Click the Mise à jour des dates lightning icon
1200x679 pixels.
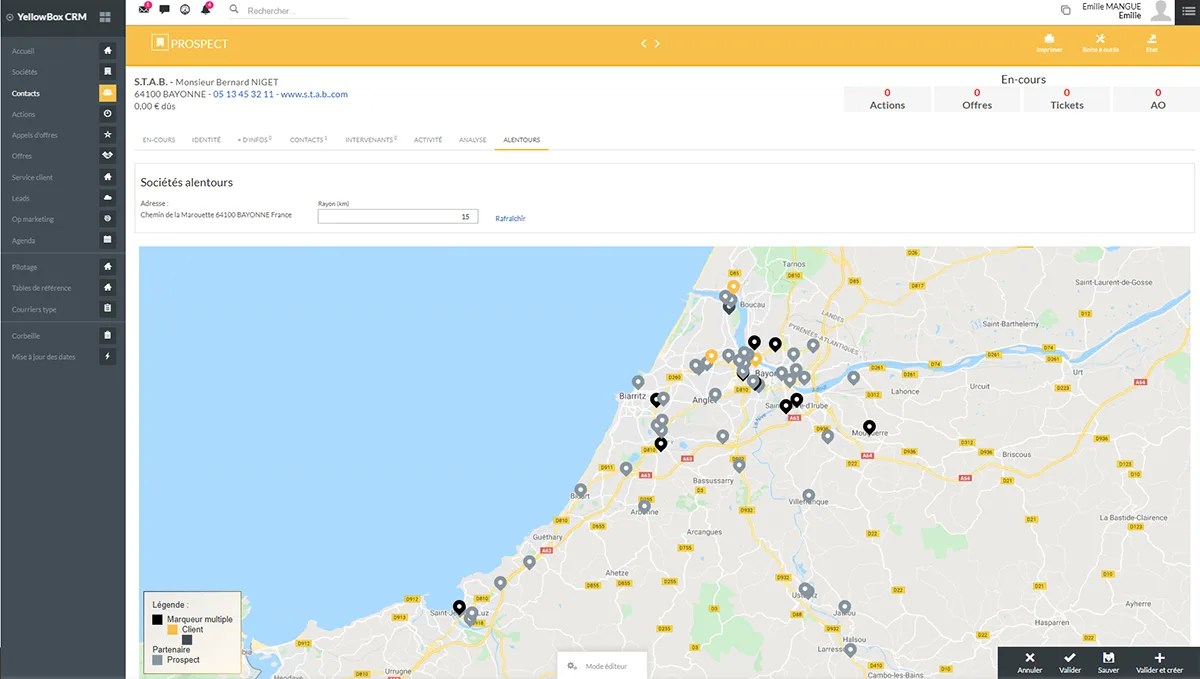click(x=108, y=357)
